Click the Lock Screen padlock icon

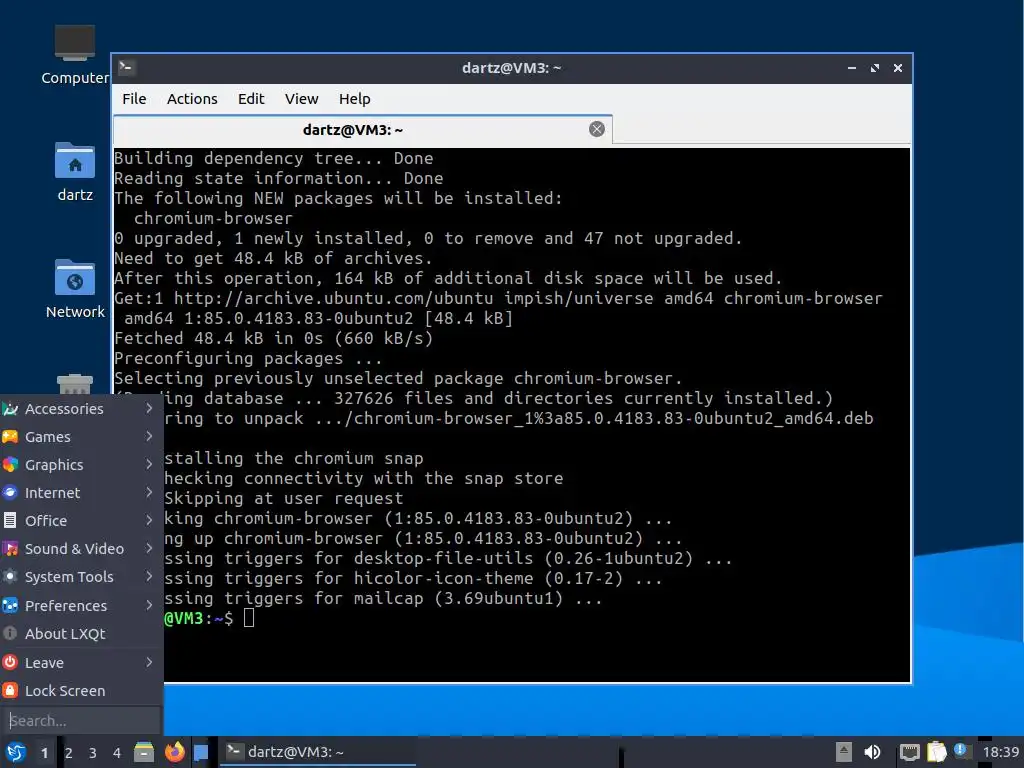pyautogui.click(x=10, y=691)
